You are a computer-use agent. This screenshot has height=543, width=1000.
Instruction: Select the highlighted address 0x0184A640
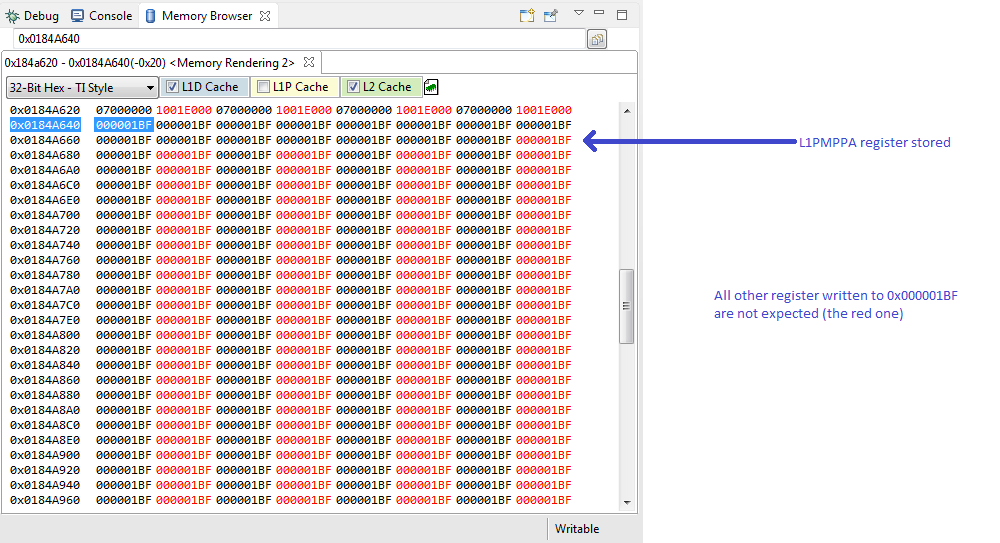tap(45, 125)
